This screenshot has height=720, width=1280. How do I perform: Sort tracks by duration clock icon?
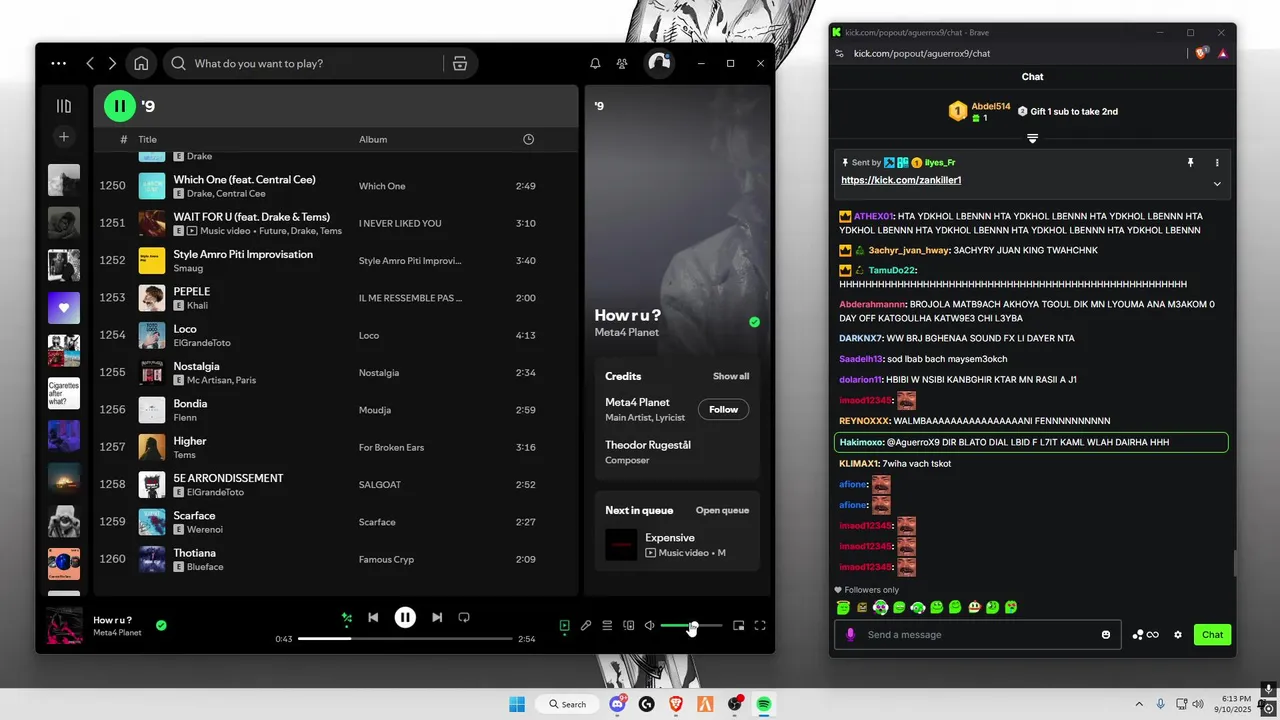click(529, 139)
